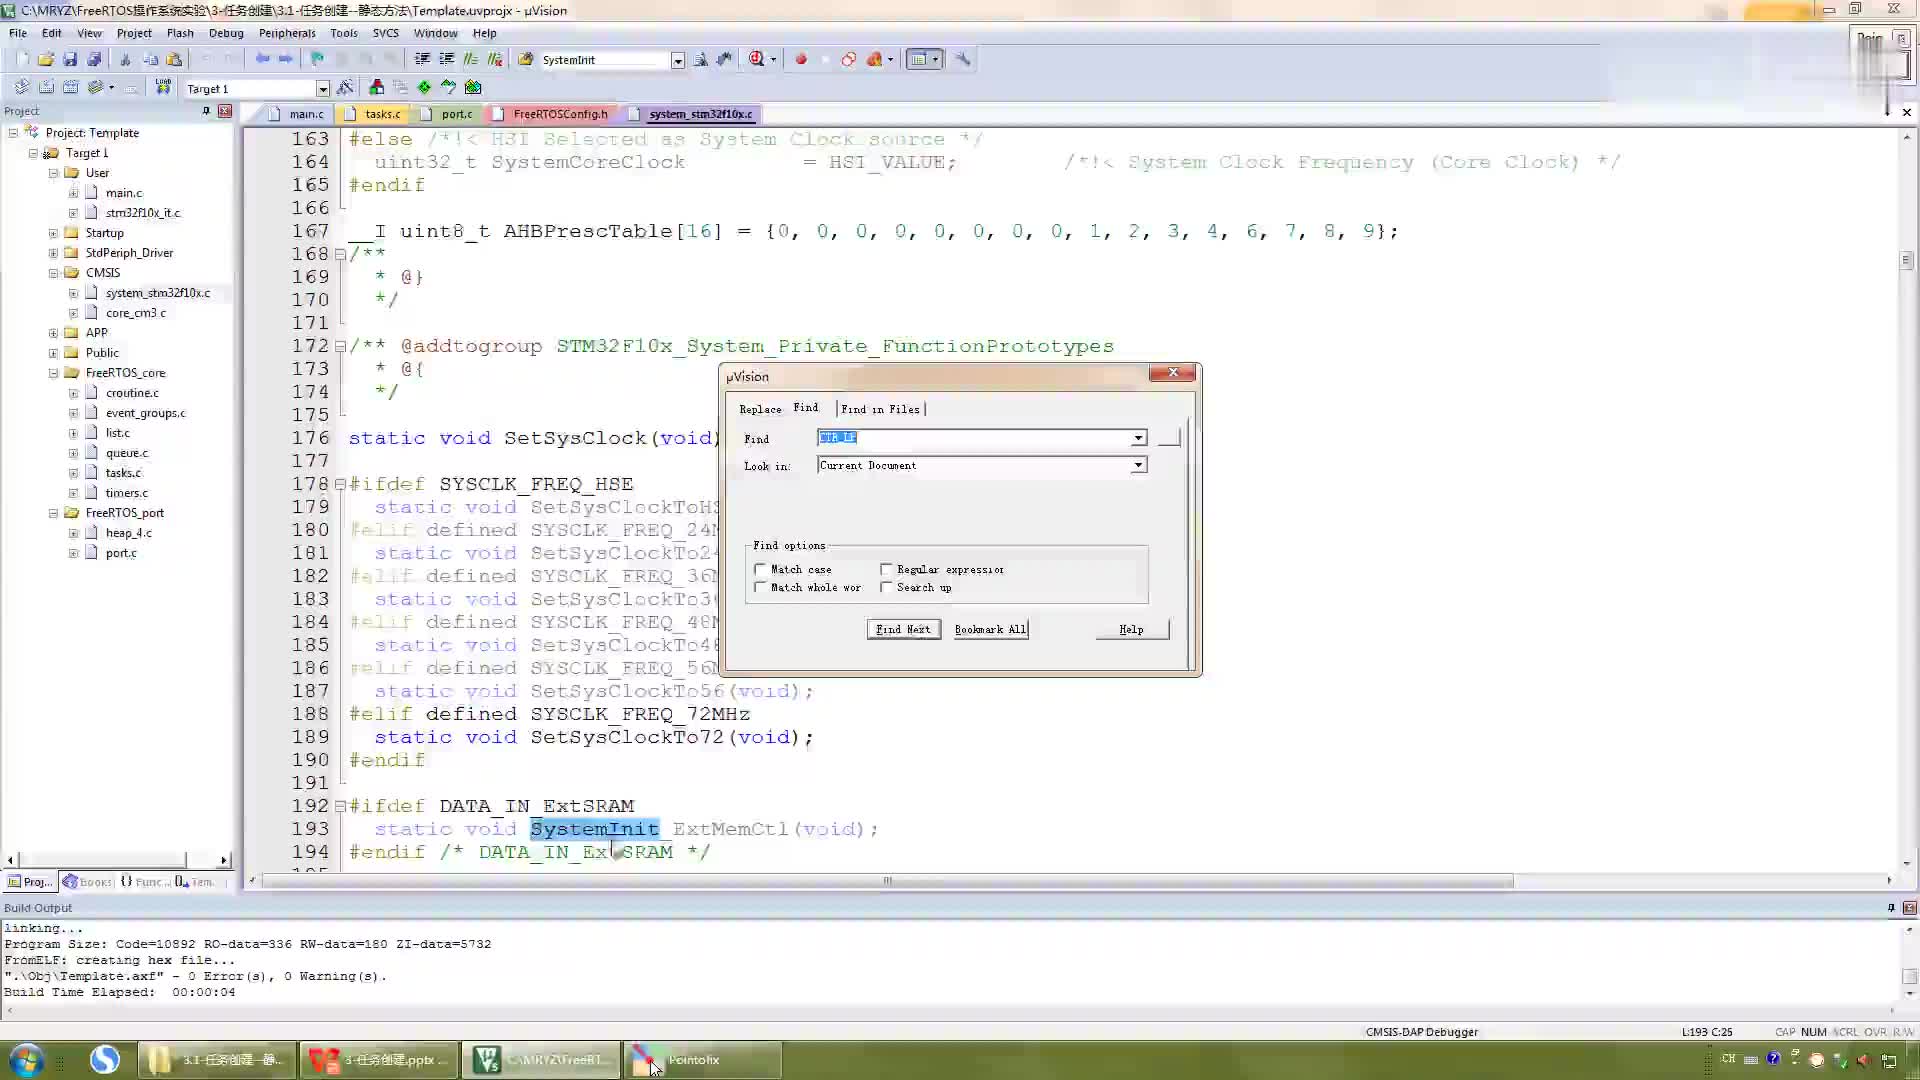1920x1080 pixels.
Task: Expand the APP folder
Action: coord(53,333)
